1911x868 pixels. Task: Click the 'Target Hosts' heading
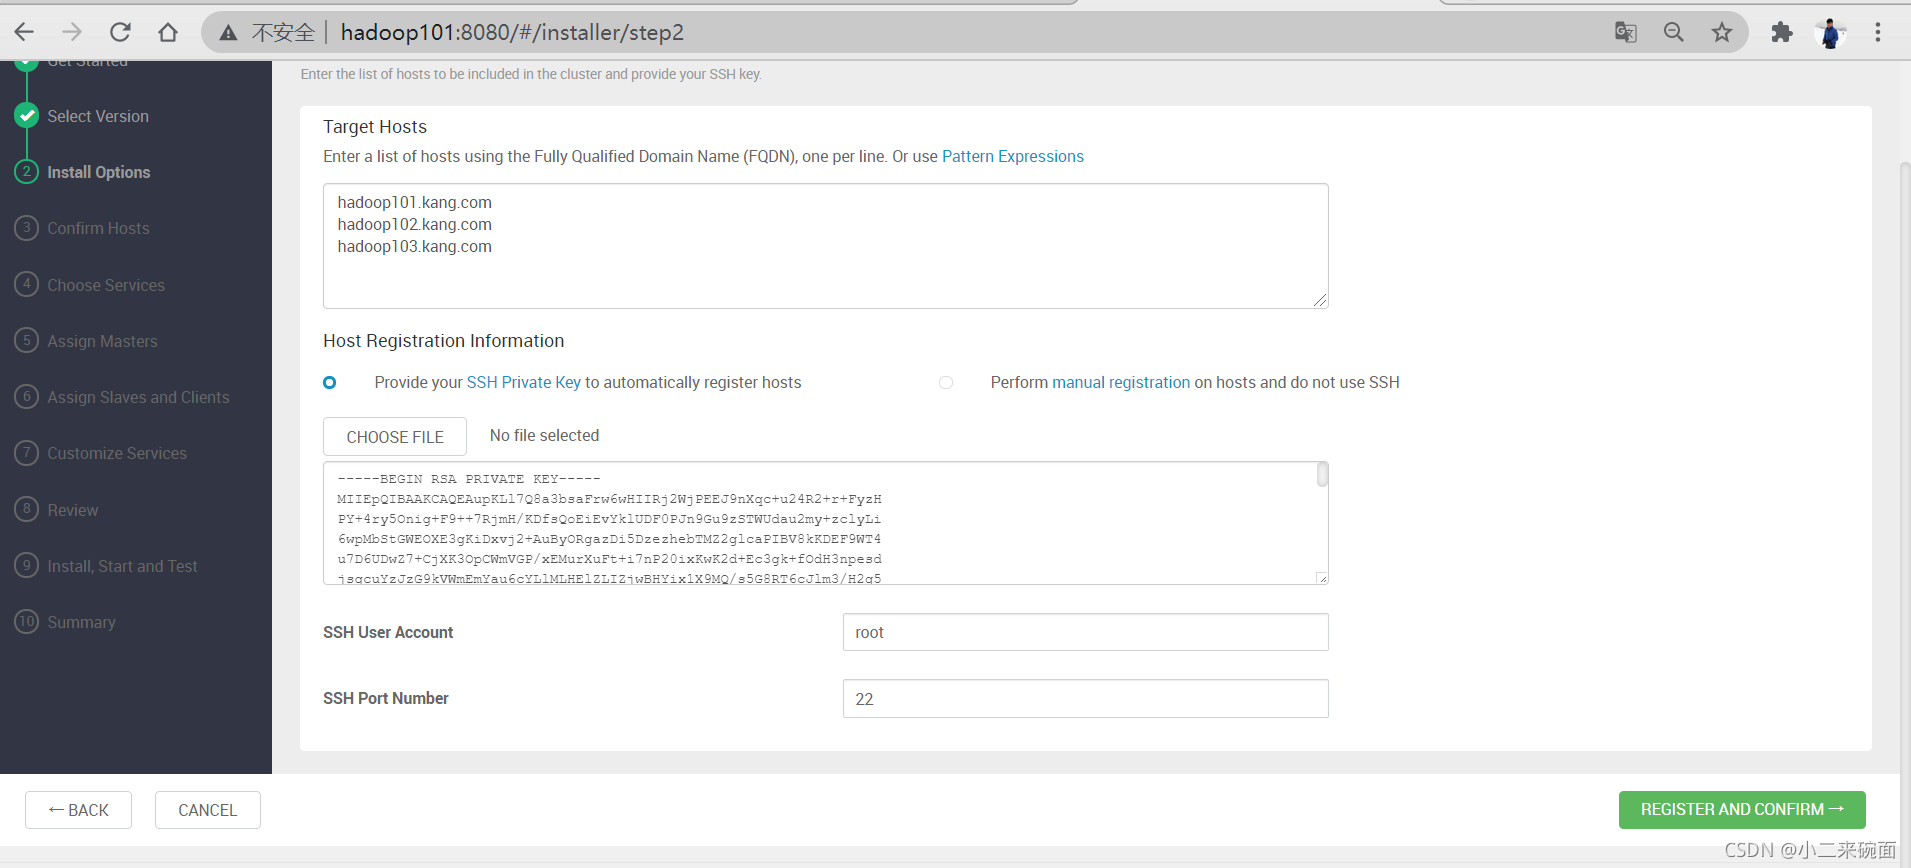click(x=375, y=127)
